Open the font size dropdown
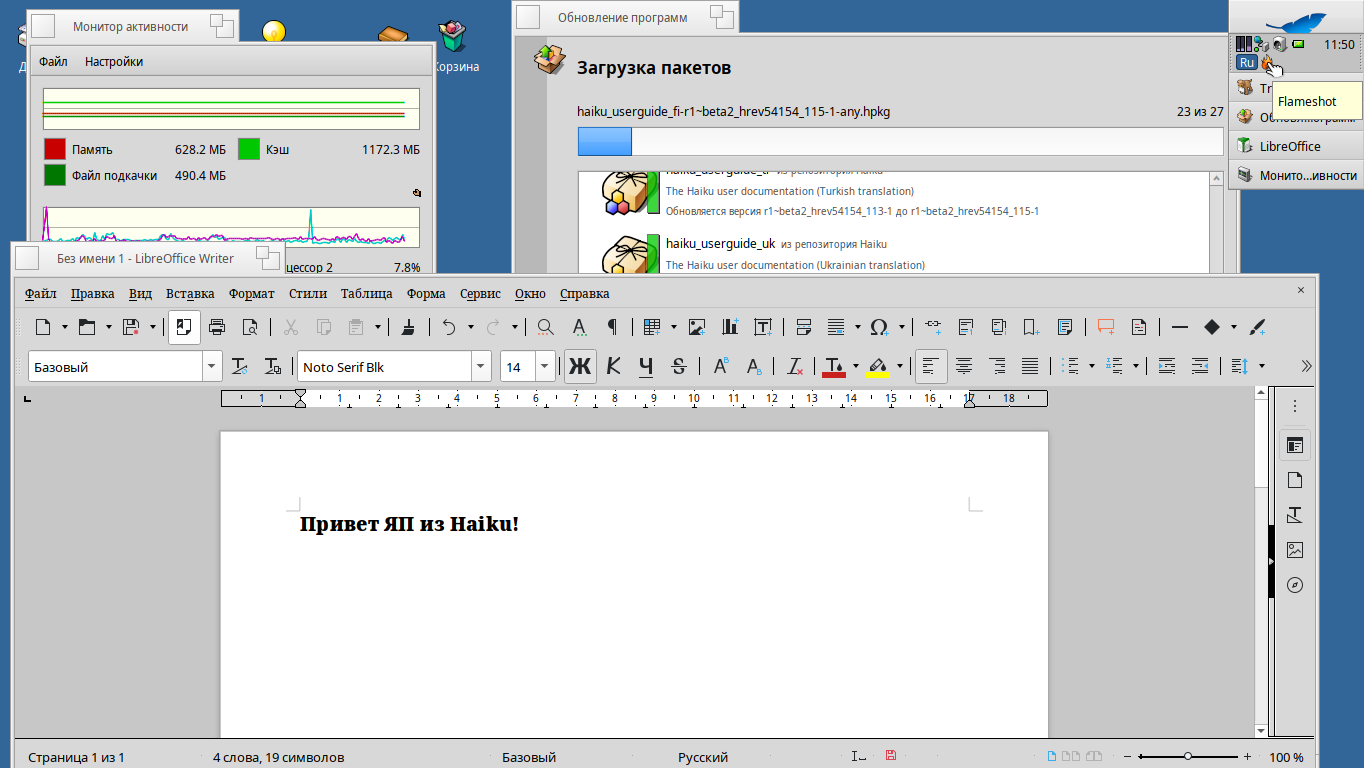The width and height of the screenshot is (1364, 768). coord(545,367)
